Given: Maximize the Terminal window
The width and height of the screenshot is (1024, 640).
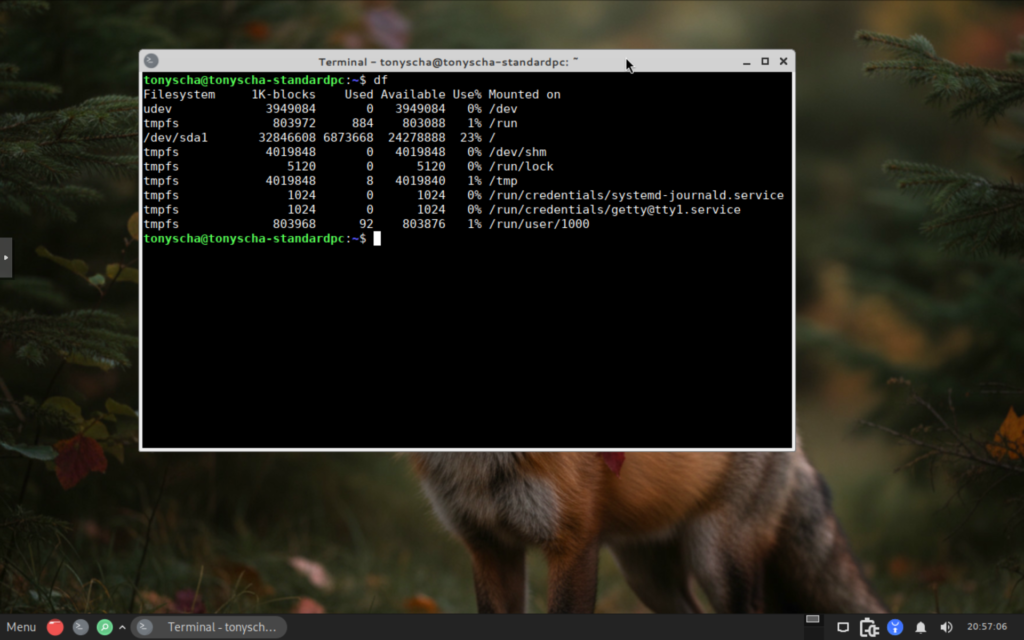Looking at the screenshot, I should point(765,61).
